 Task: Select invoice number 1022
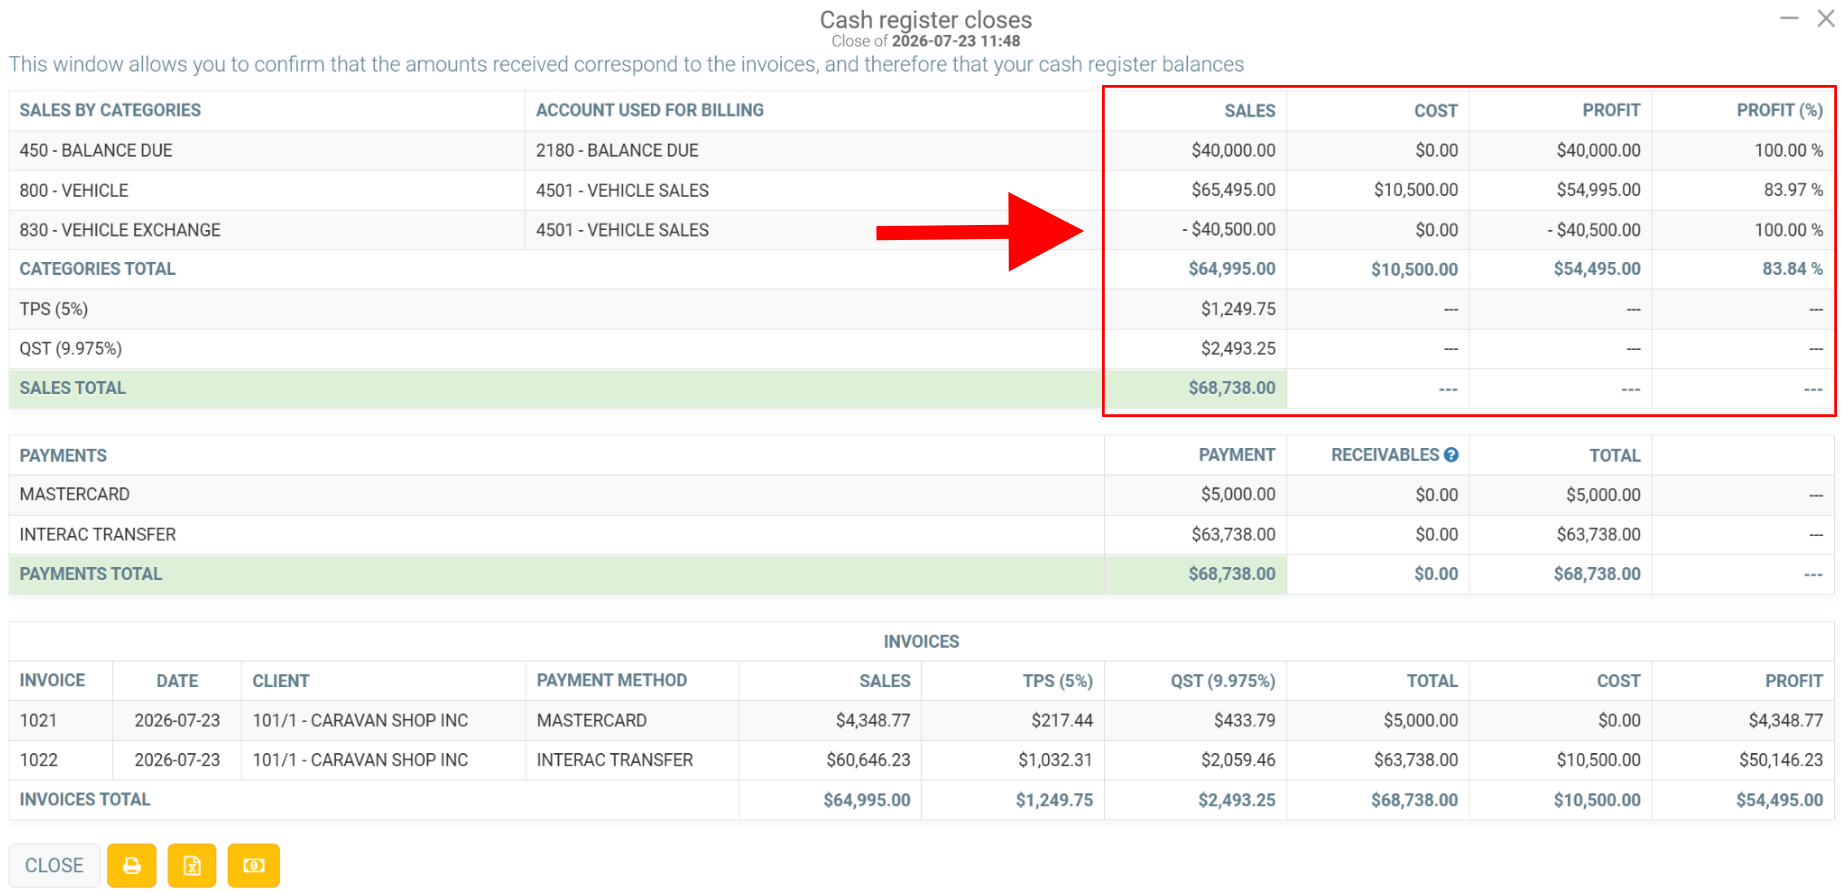coord(39,760)
